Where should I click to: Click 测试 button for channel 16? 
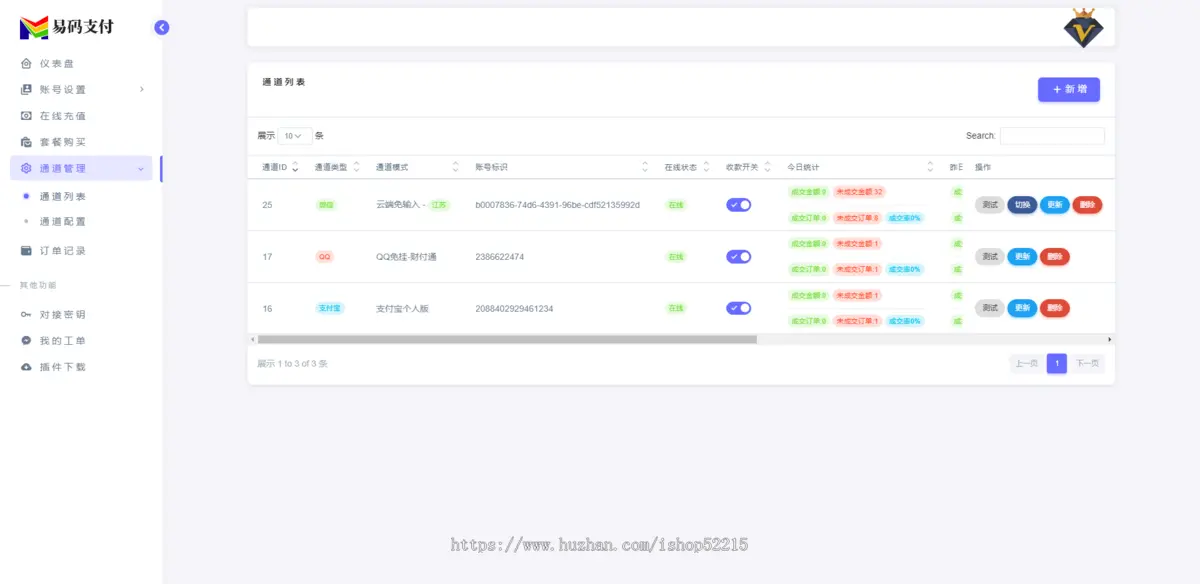989,308
